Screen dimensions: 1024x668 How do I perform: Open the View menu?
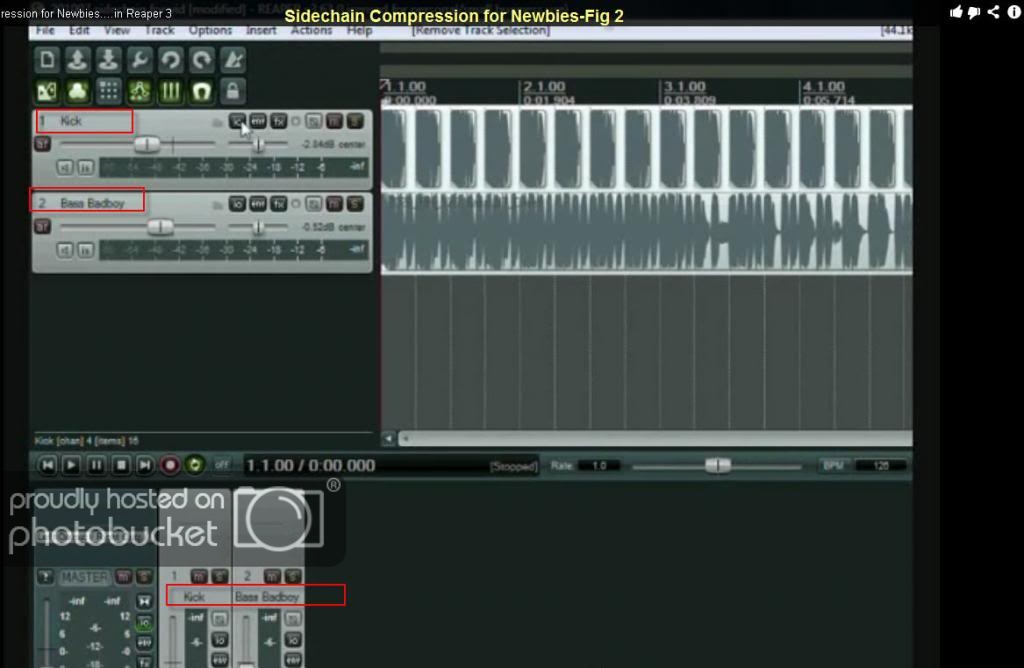[x=117, y=31]
